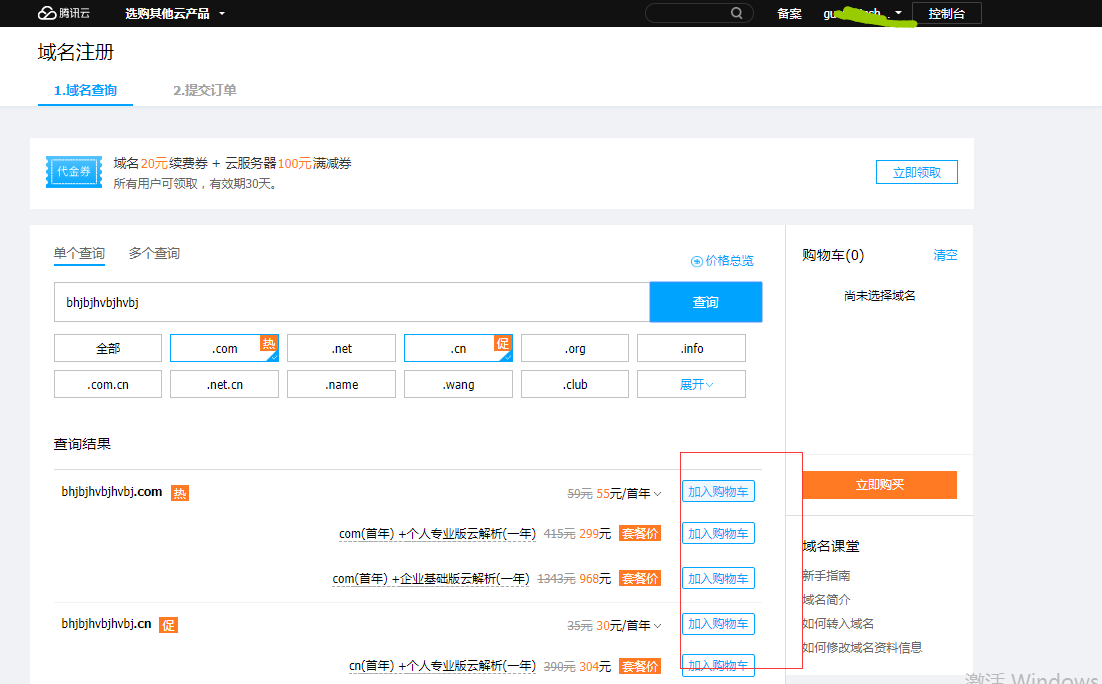The image size is (1102, 684).
Task: Toggle the .club suffix option
Action: click(575, 385)
